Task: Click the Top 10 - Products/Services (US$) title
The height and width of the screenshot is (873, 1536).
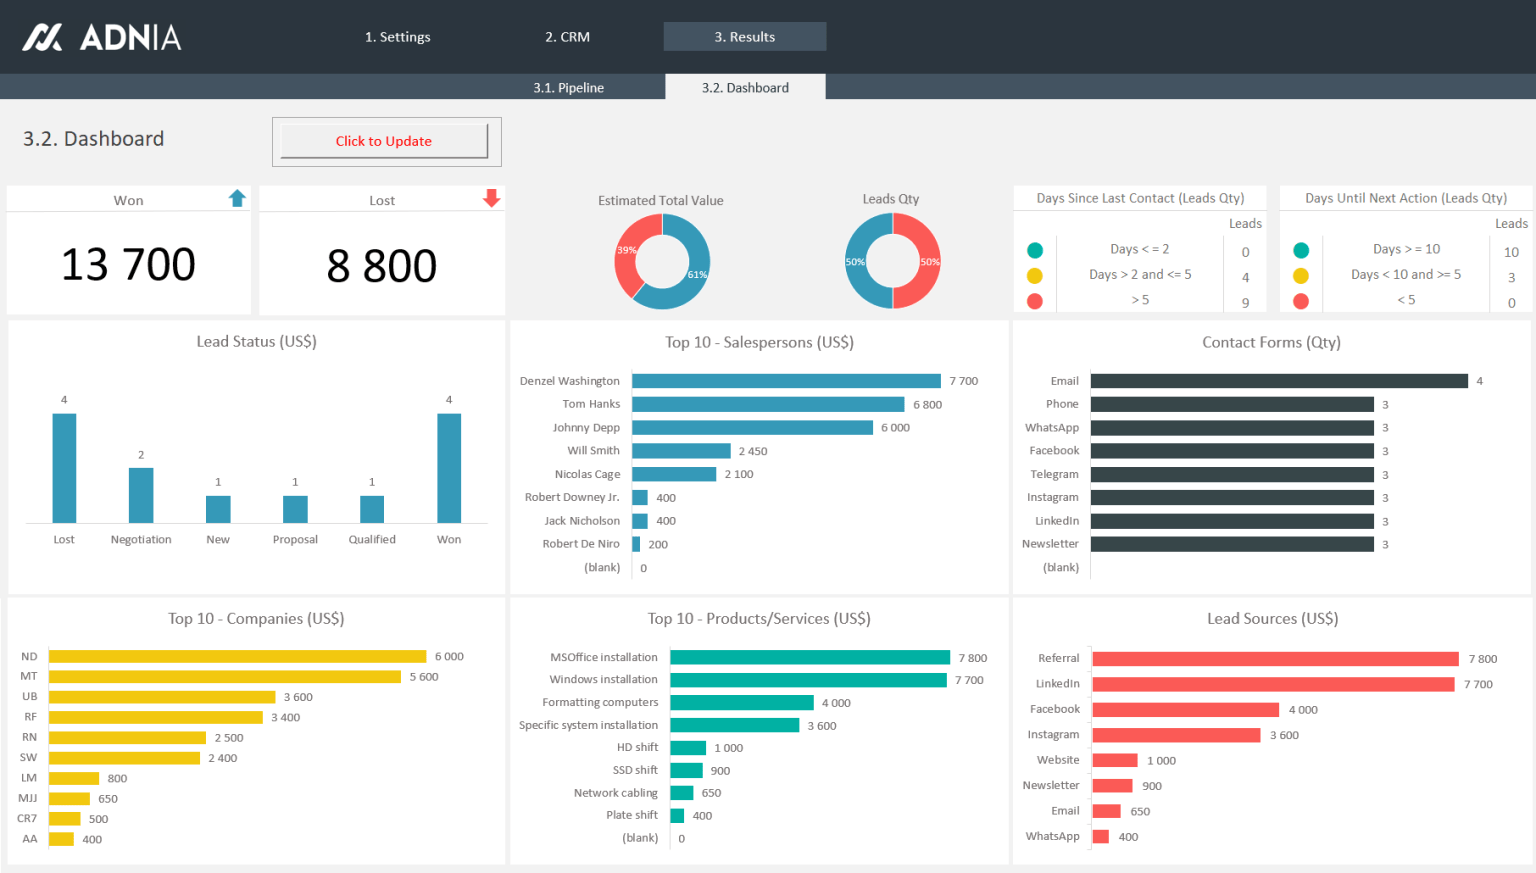Action: pos(759,618)
